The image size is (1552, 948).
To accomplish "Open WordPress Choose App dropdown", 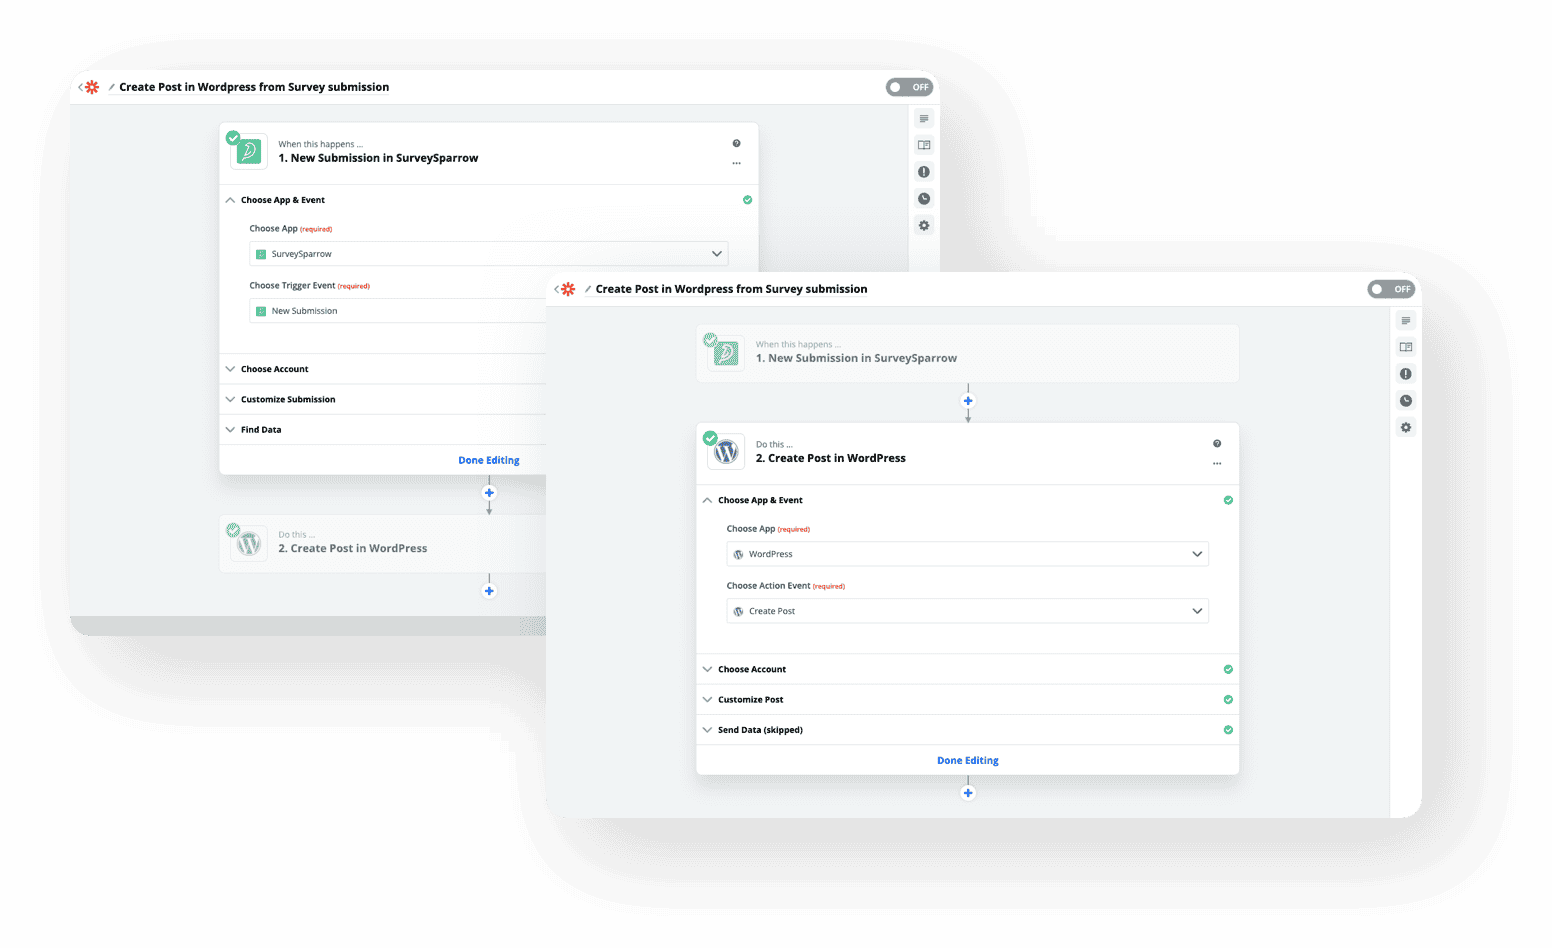I will (967, 554).
